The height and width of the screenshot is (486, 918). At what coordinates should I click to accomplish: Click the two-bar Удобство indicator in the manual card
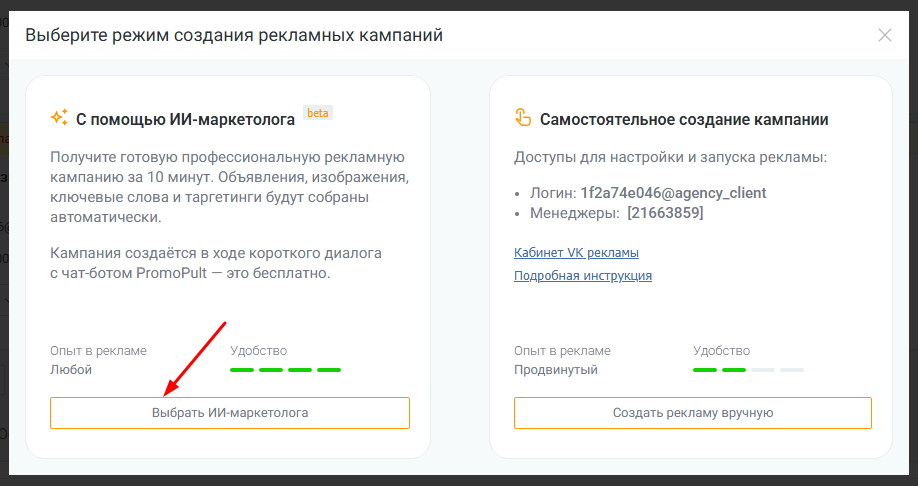748,370
